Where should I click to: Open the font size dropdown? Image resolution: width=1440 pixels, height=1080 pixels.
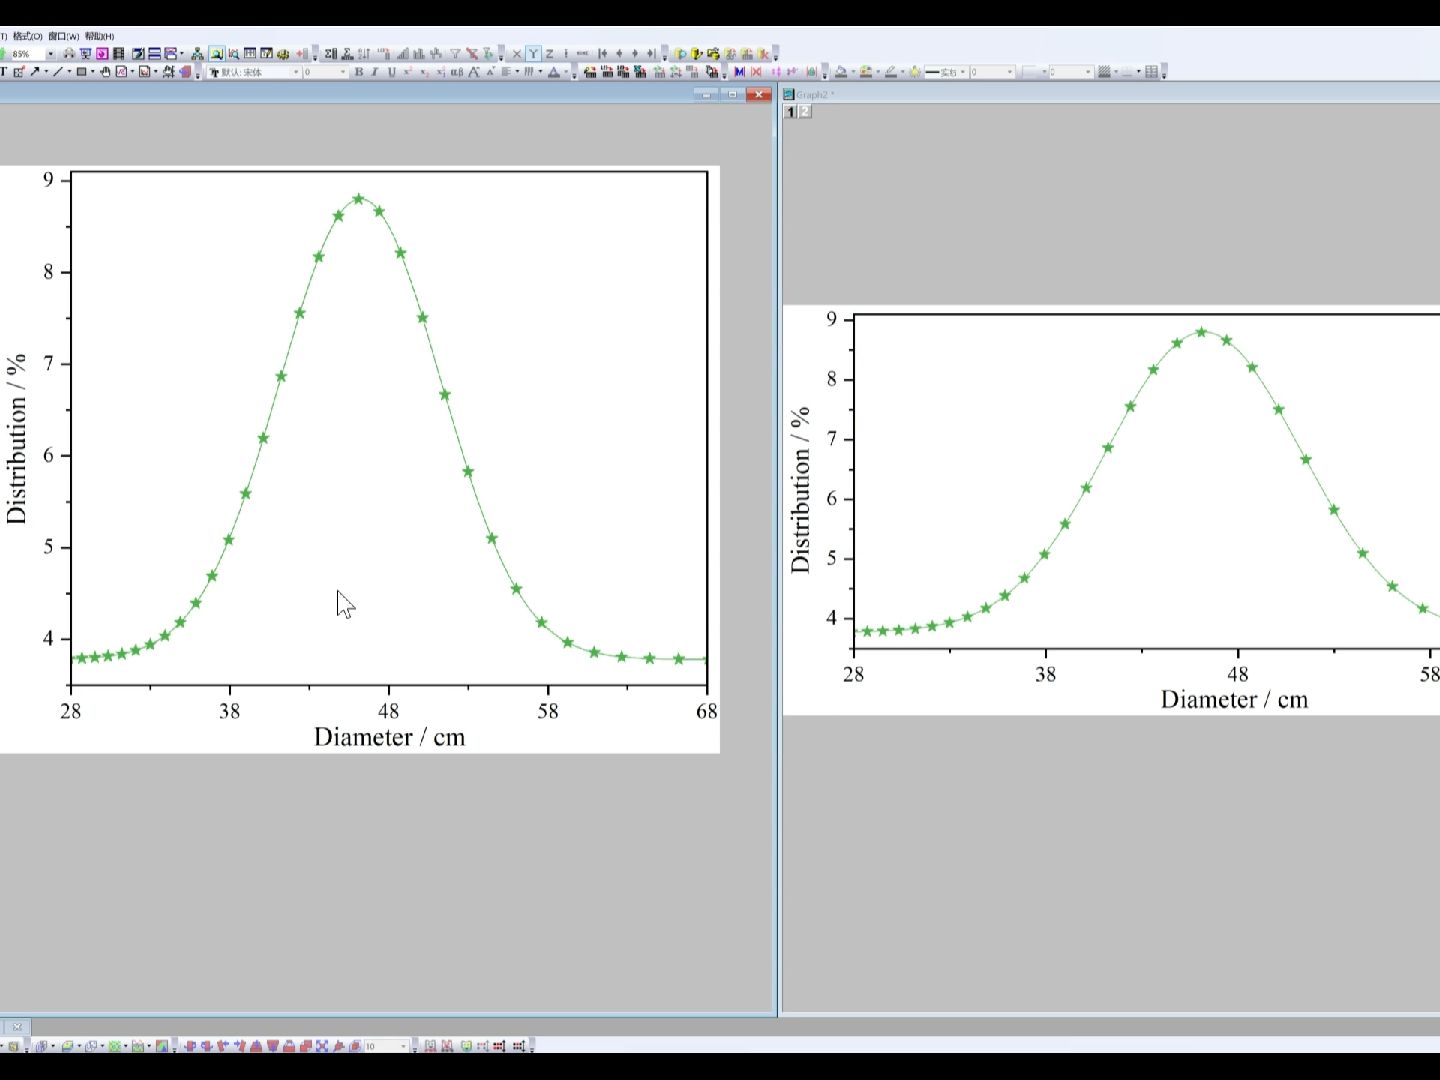tap(343, 72)
